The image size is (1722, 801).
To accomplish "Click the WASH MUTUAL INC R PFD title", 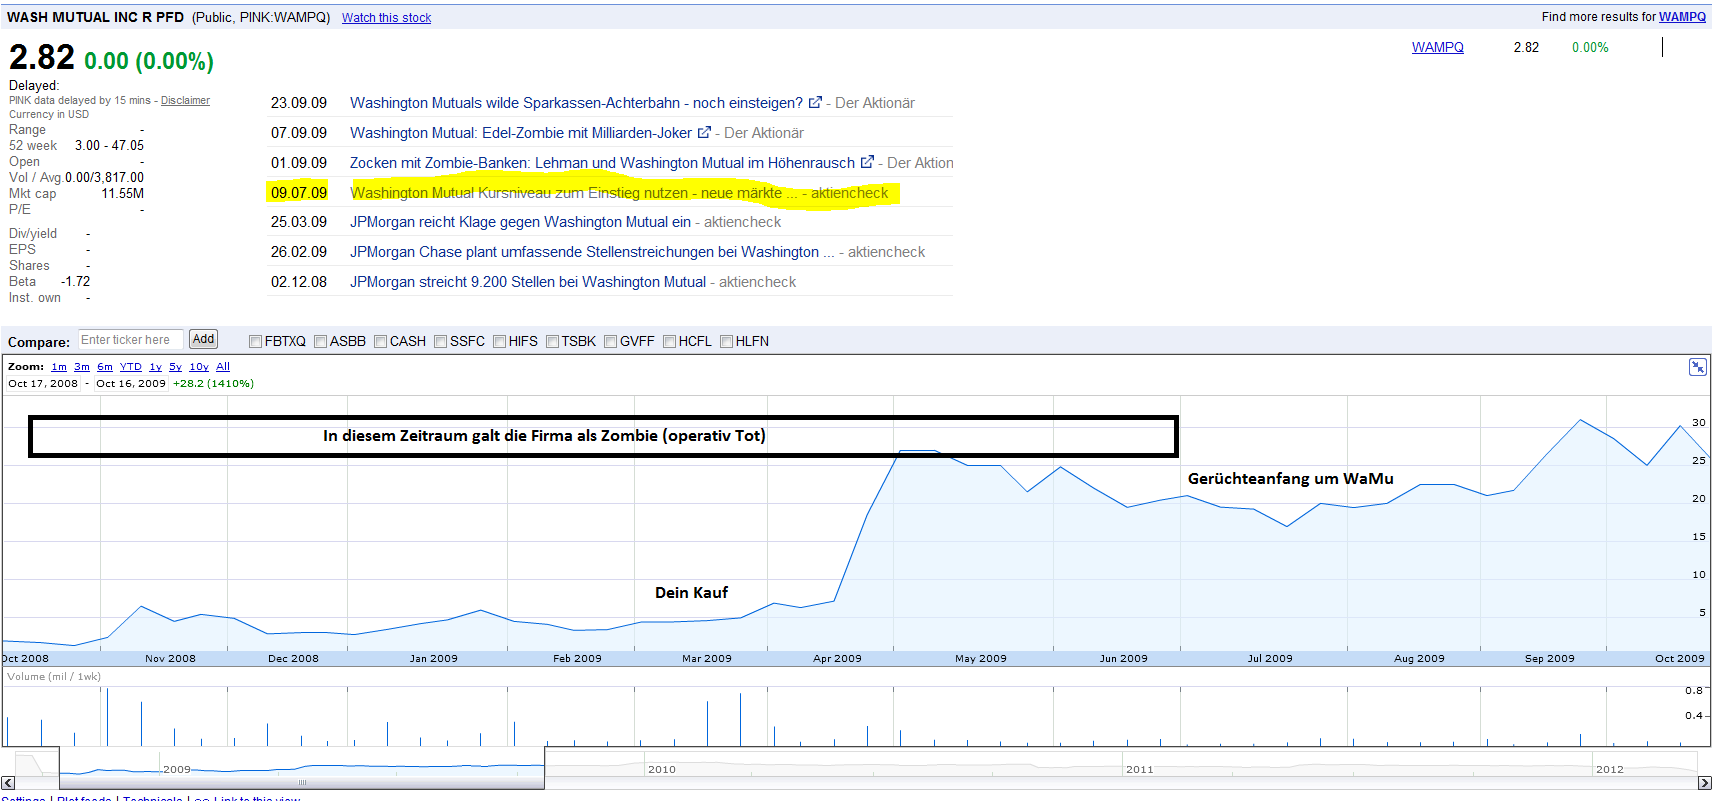I will 96,17.
